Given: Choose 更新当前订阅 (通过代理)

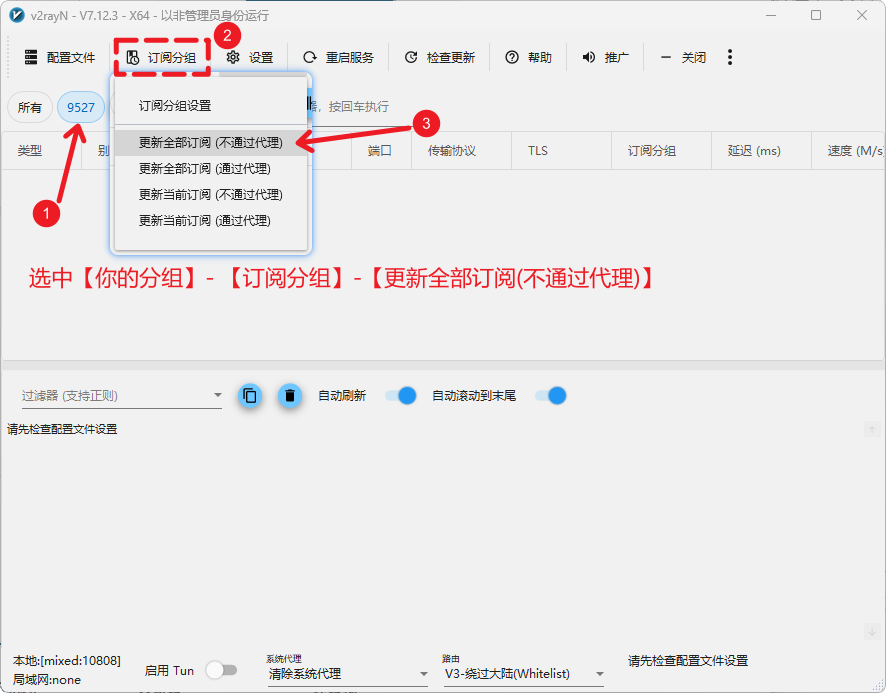Looking at the screenshot, I should (211, 220).
